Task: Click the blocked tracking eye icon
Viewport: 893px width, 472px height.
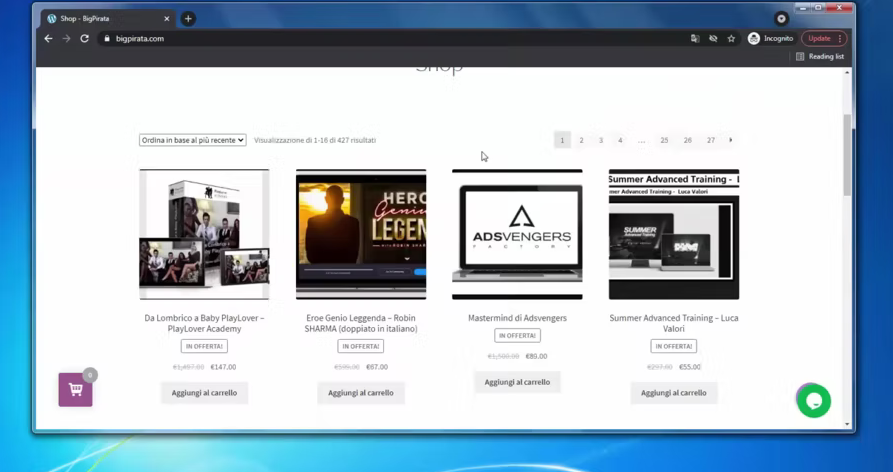Action: click(713, 39)
